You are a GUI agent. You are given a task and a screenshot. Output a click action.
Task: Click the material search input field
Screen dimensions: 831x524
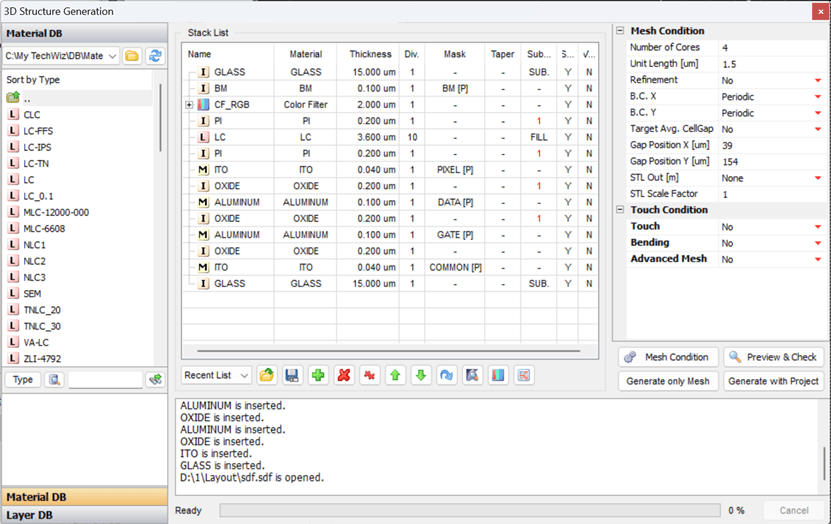105,380
